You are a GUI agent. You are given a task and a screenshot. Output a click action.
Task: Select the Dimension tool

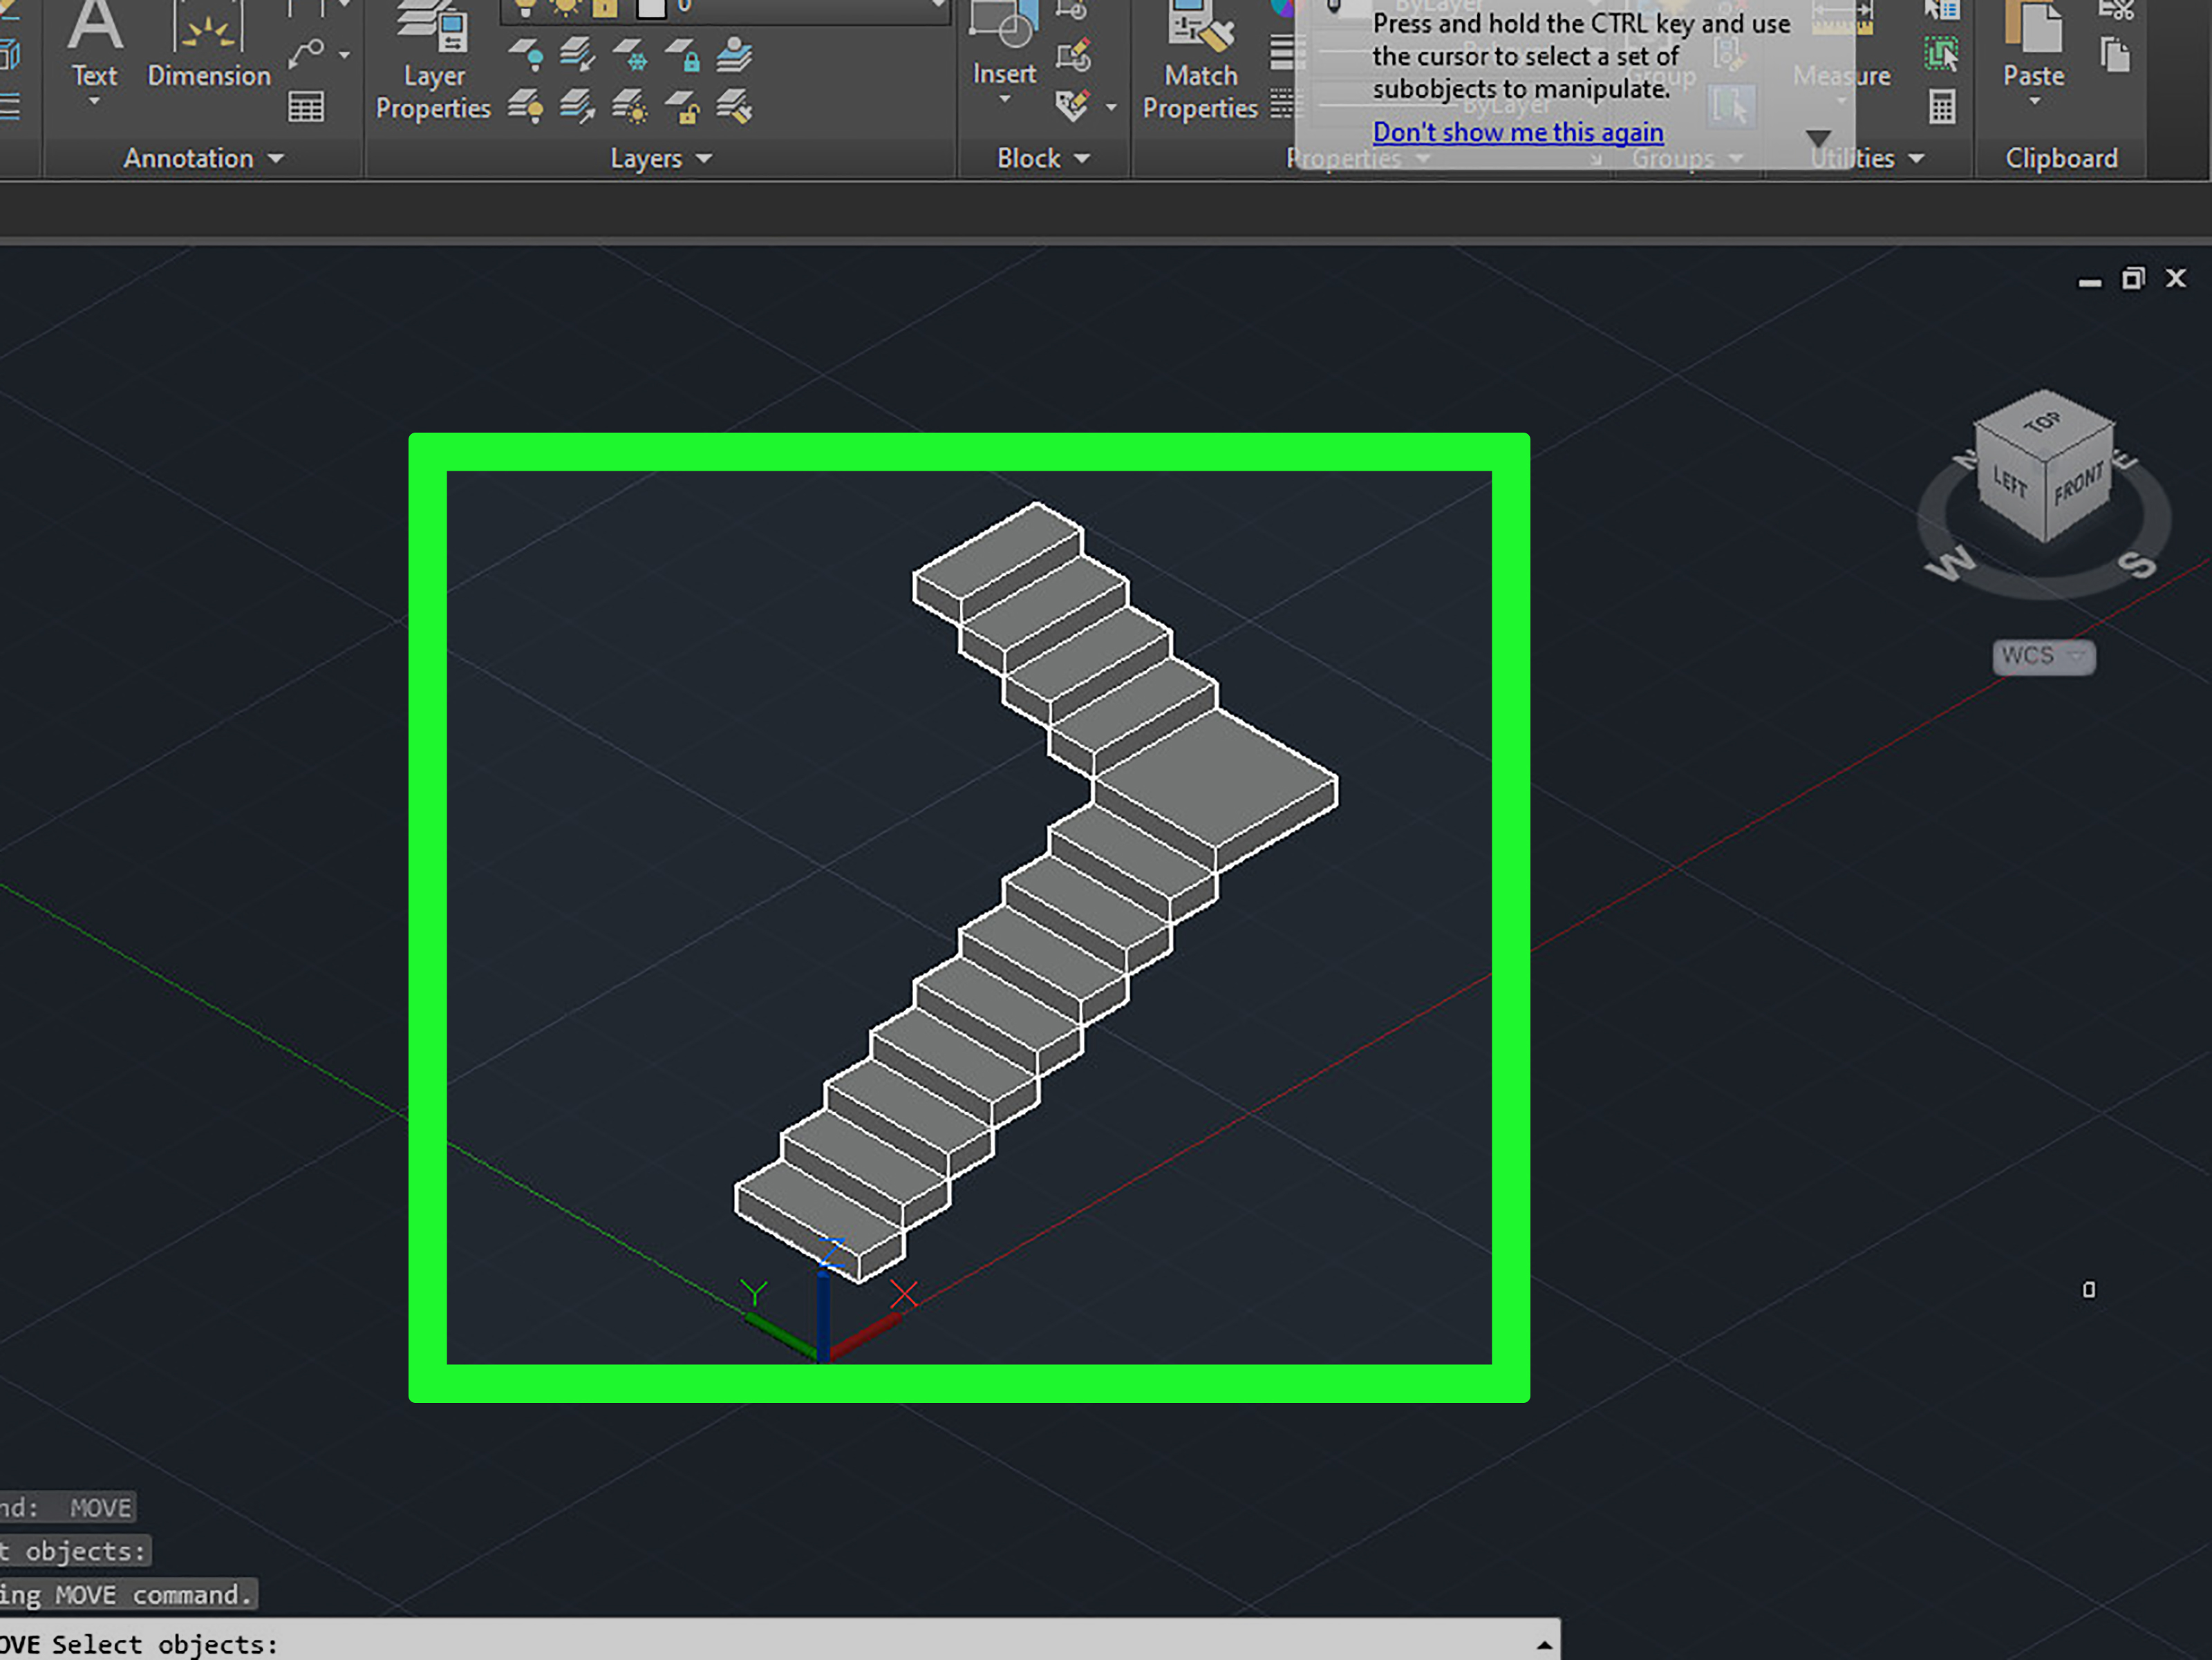[209, 45]
